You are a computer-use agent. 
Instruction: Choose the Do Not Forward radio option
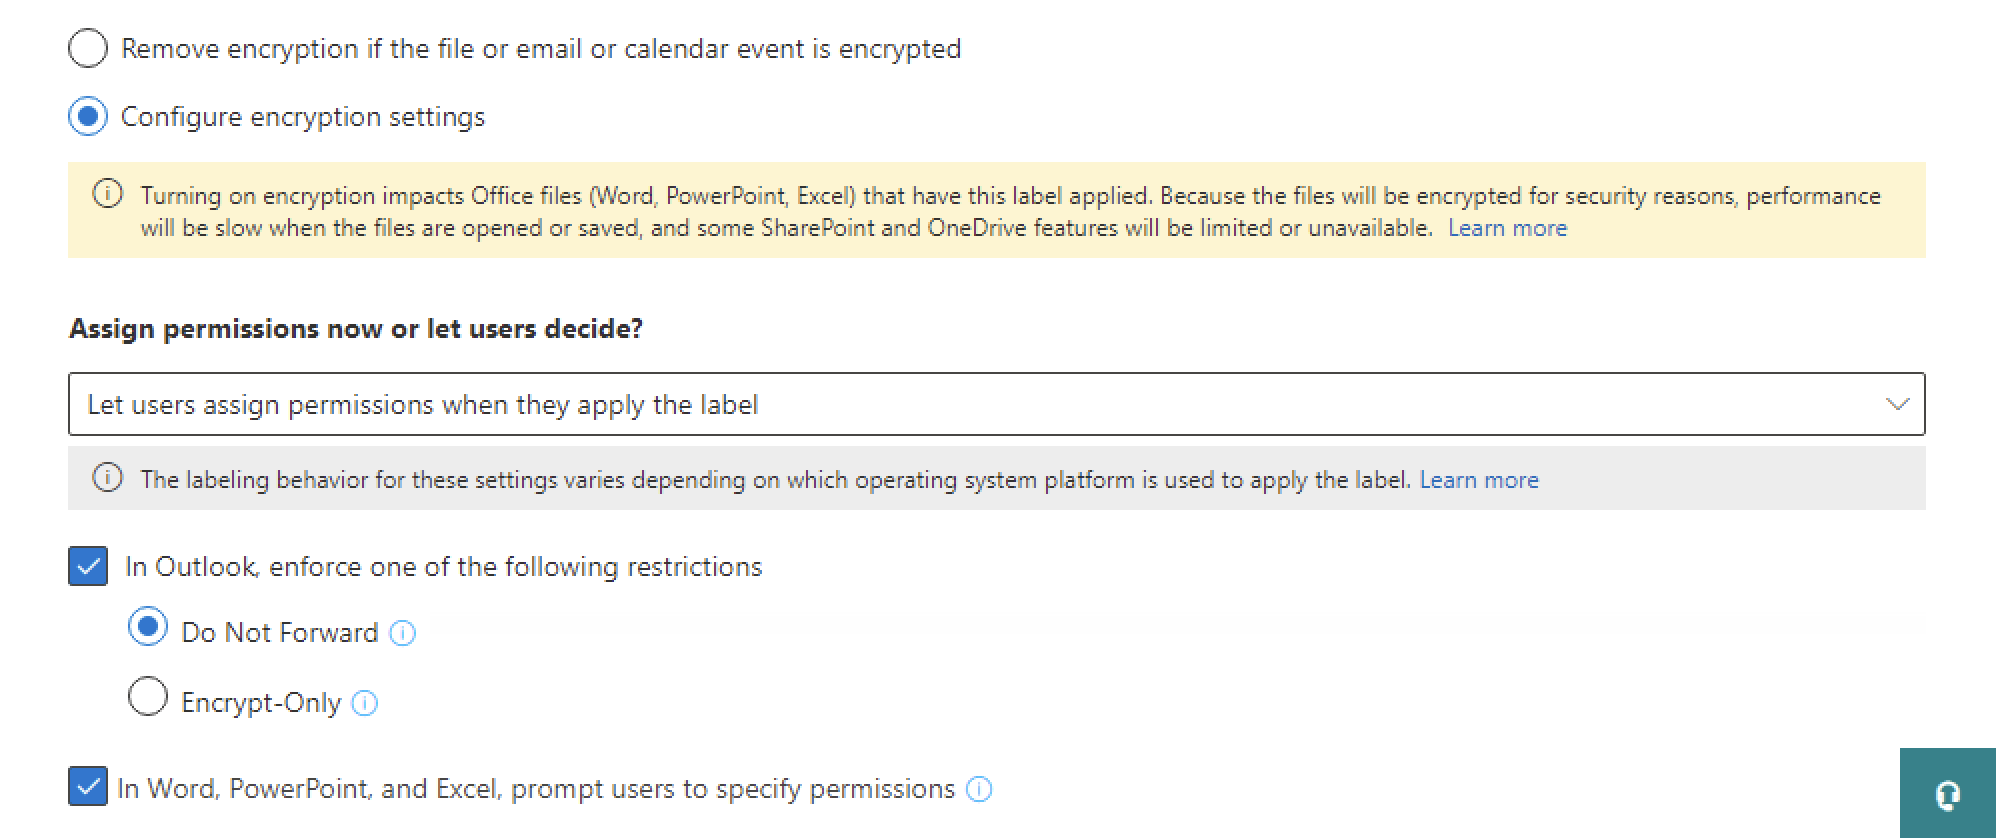[148, 627]
